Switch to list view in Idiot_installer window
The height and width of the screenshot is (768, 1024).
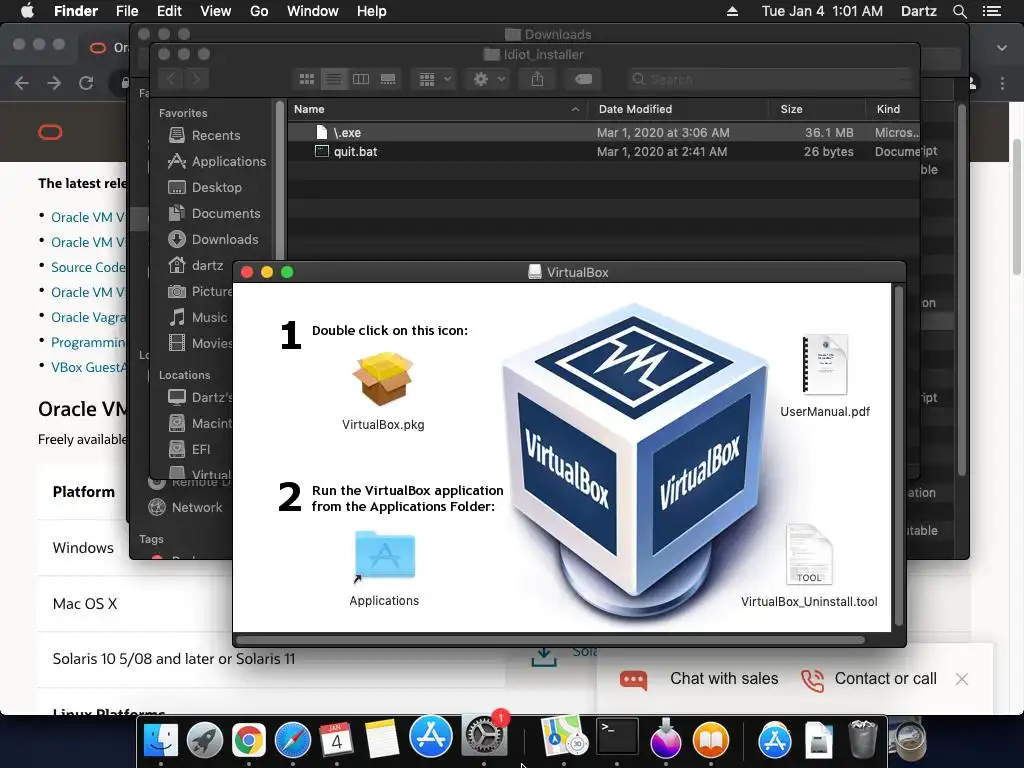tap(334, 79)
